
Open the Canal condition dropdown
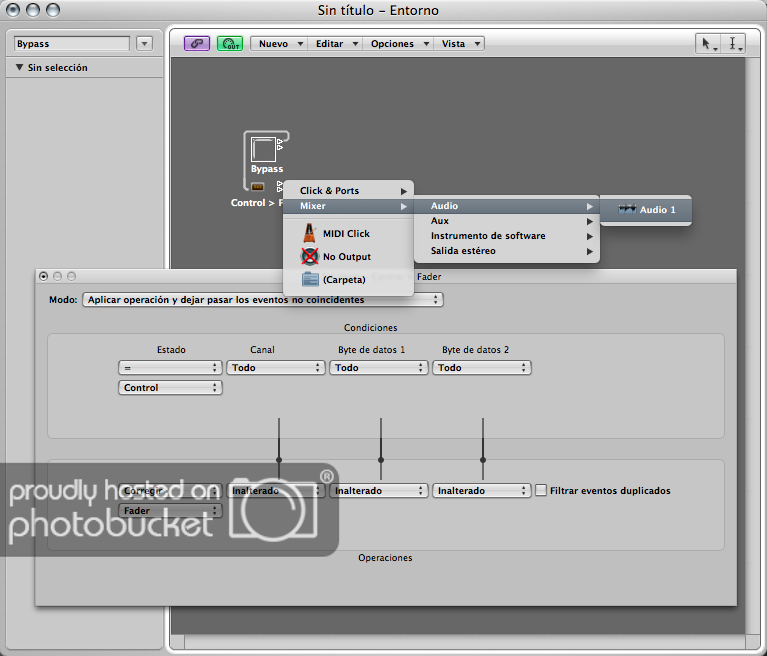[x=276, y=368]
